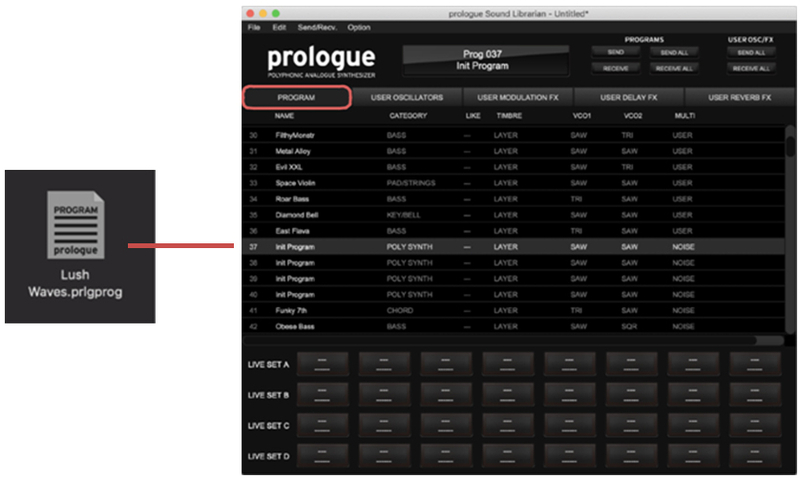Click first slot of LIVE SET B
Image resolution: width=800 pixels, height=479 pixels.
click(322, 395)
